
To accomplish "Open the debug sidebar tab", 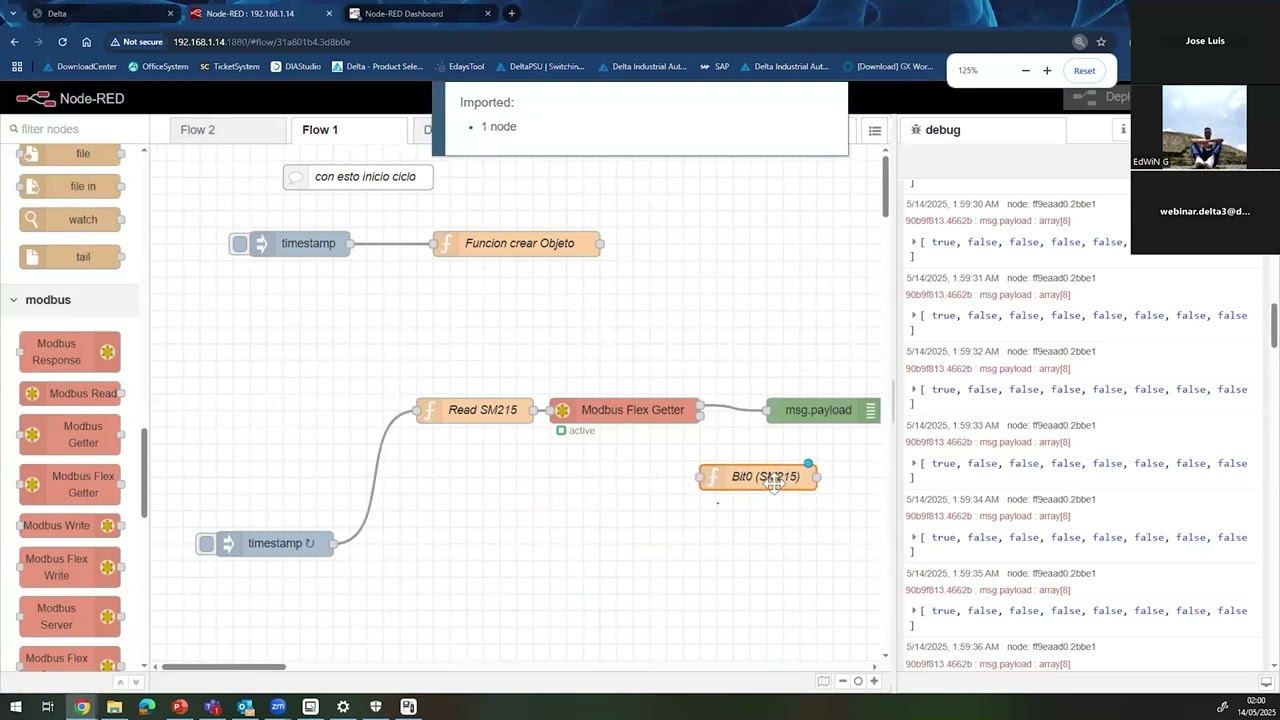I will (983, 130).
